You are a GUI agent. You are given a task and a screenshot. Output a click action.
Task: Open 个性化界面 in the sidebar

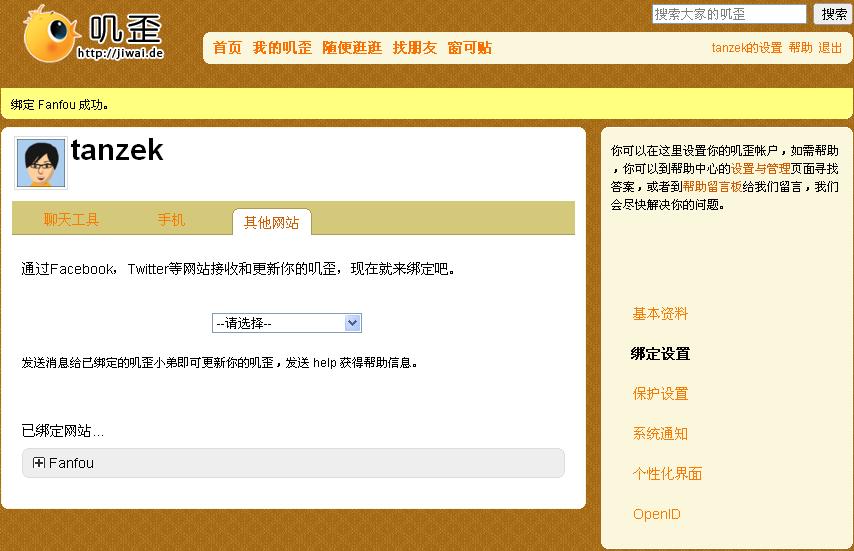667,474
